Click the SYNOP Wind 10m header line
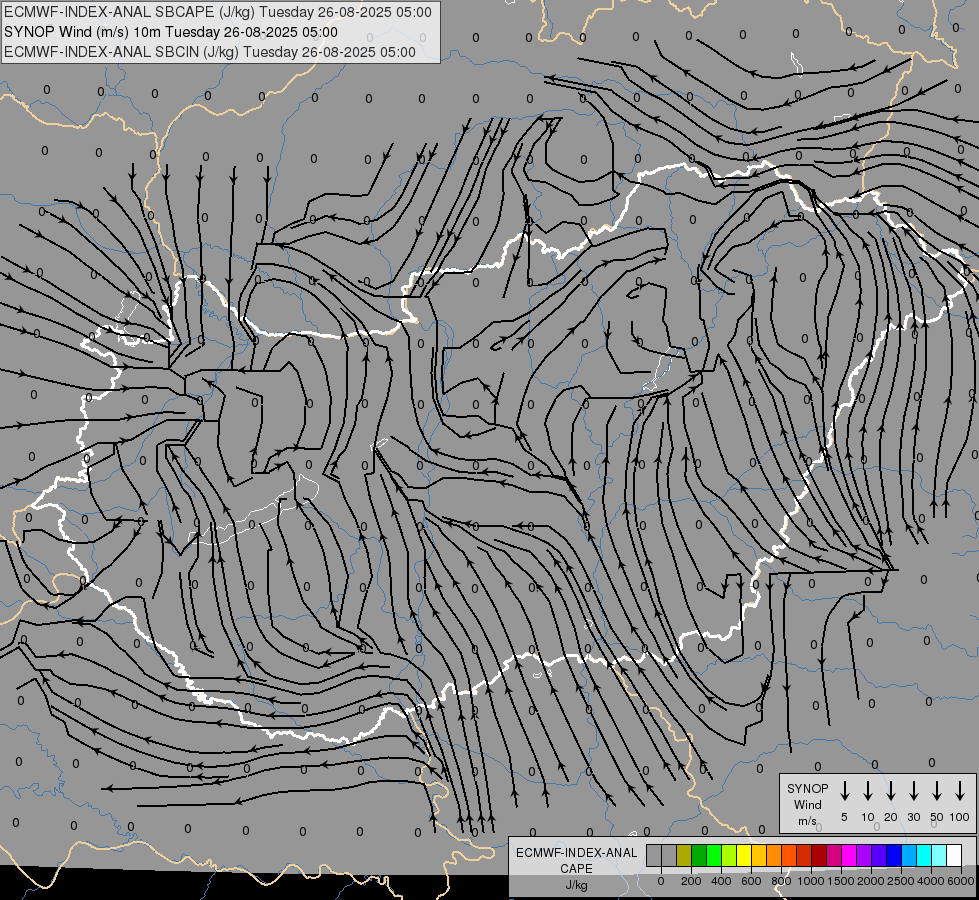 pos(170,32)
